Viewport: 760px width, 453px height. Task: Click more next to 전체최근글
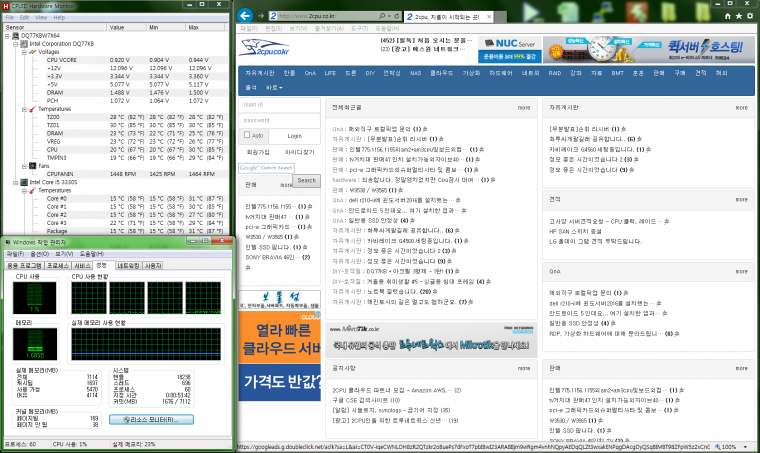coord(523,108)
